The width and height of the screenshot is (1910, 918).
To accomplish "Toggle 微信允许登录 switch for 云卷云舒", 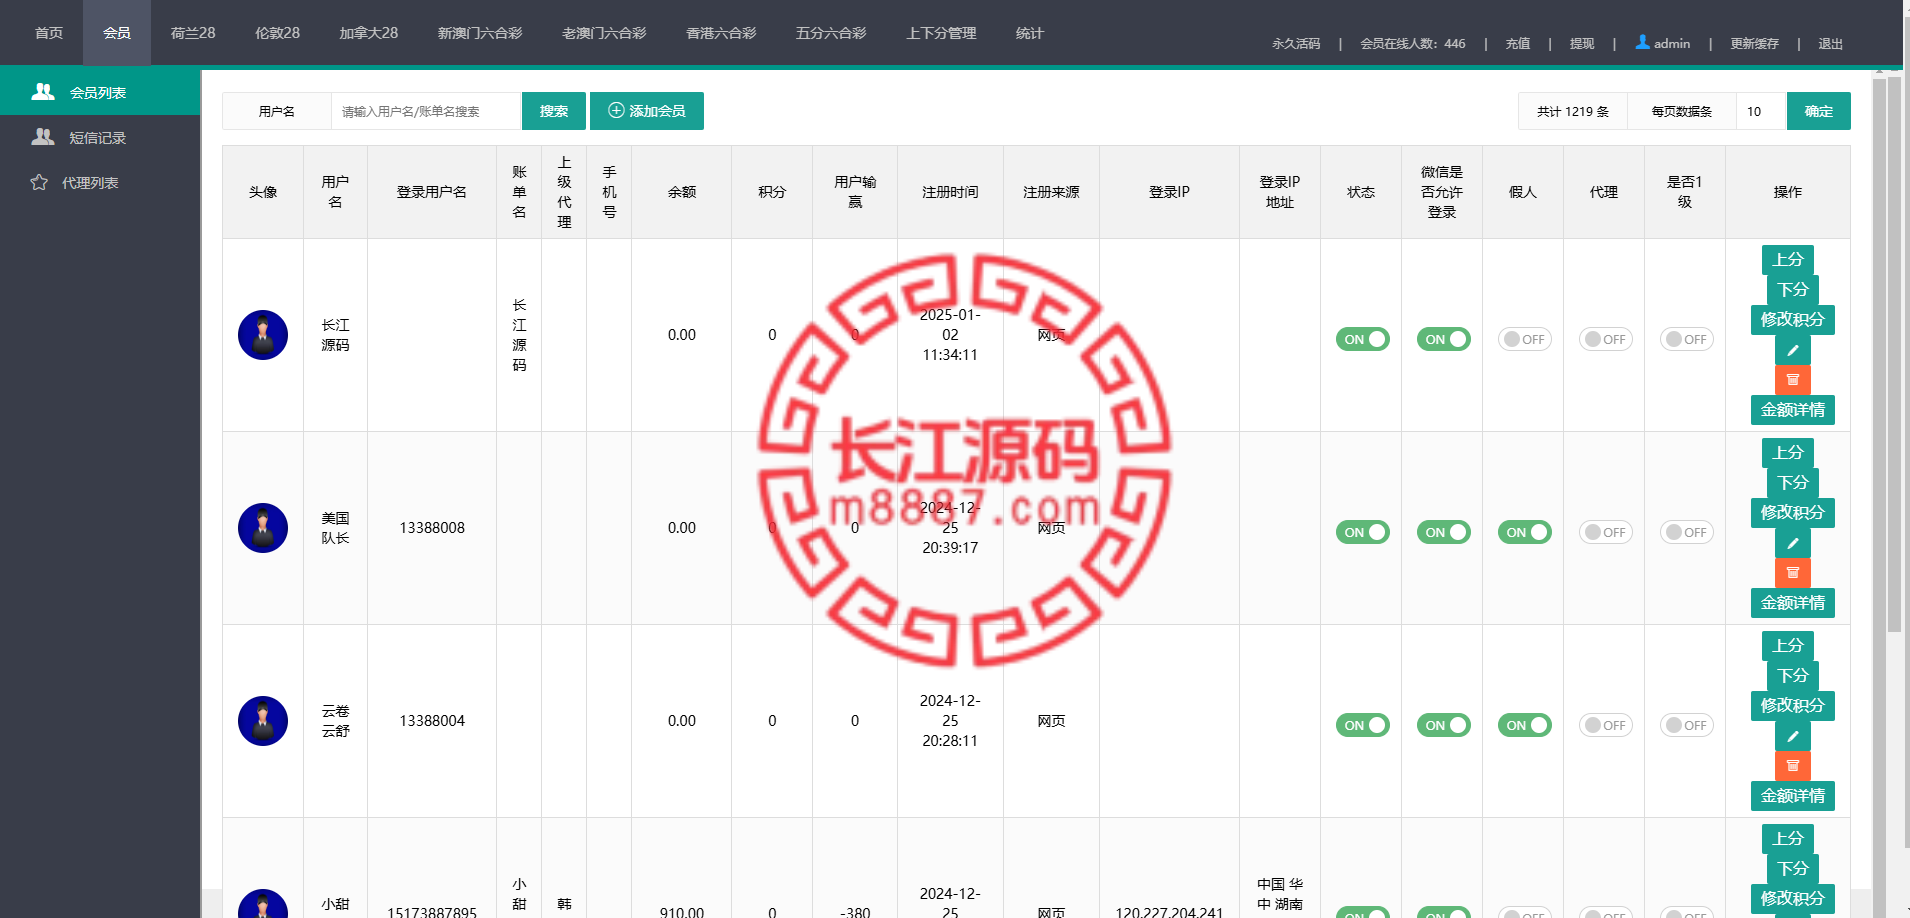I will tap(1443, 725).
